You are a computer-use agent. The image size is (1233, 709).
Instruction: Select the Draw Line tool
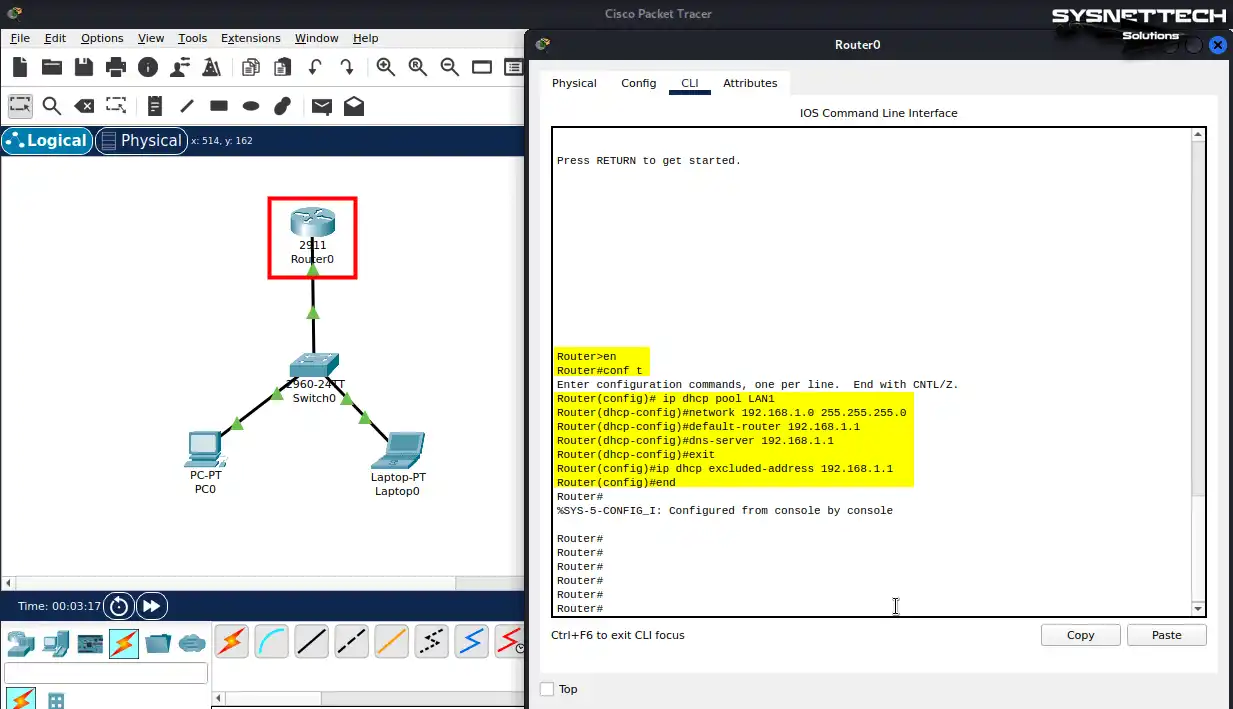(x=187, y=105)
